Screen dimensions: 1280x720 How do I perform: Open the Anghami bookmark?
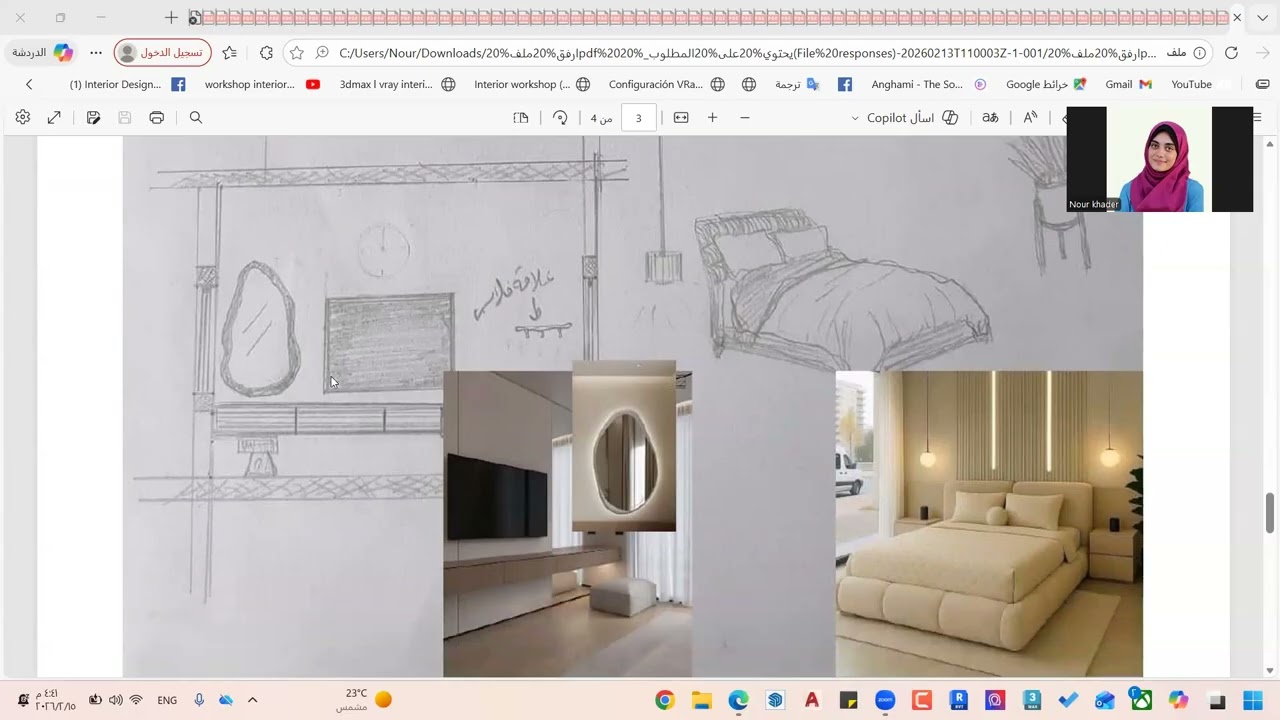(x=929, y=85)
